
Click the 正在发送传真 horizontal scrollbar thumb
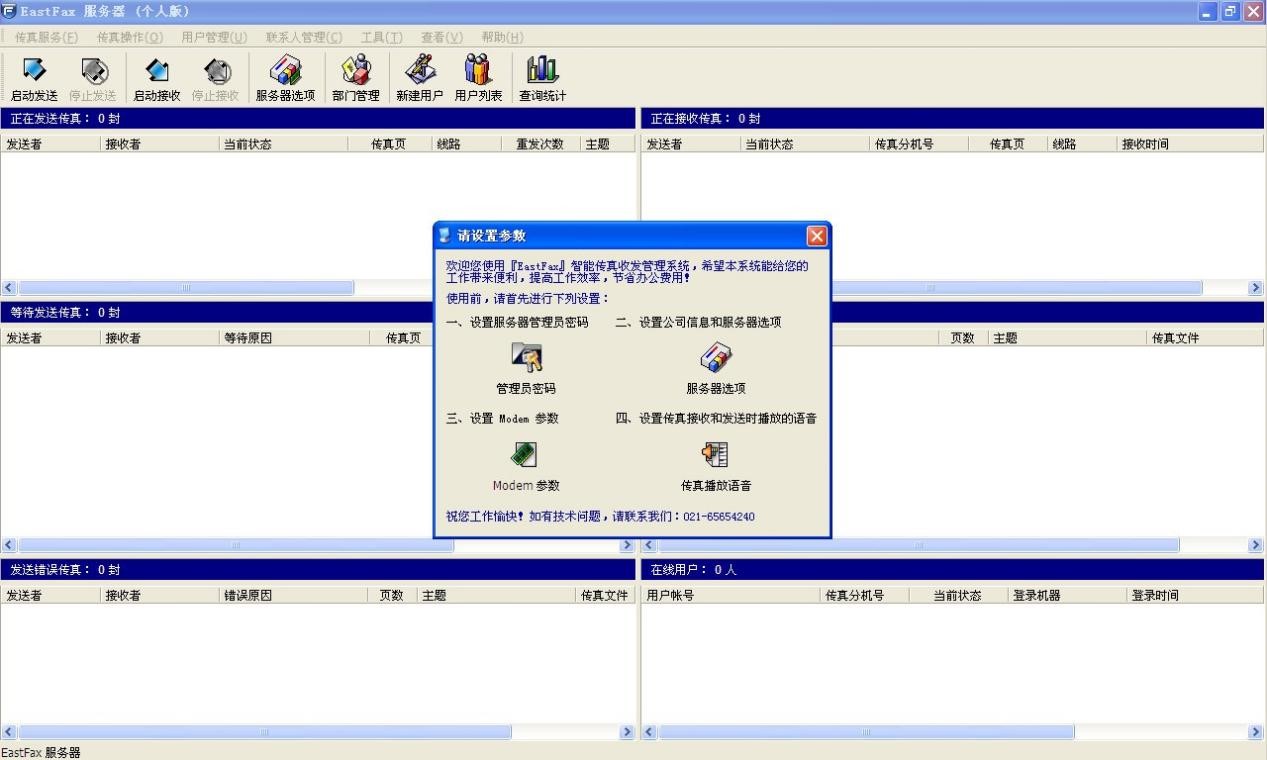(x=185, y=288)
